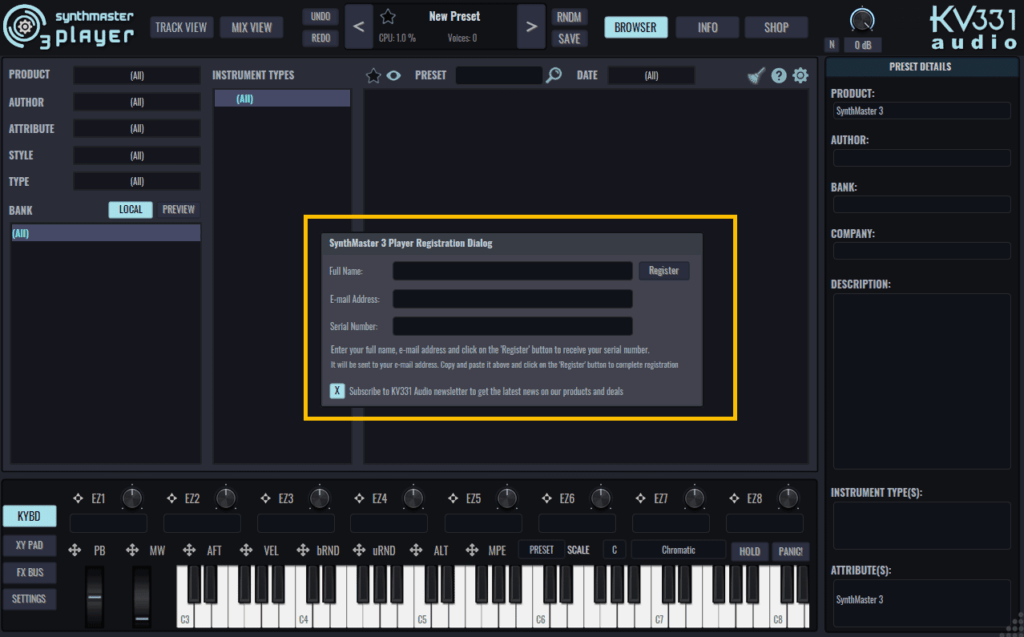Click the bRND modulation drag handle icon
This screenshot has width=1024, height=637.
click(302, 550)
